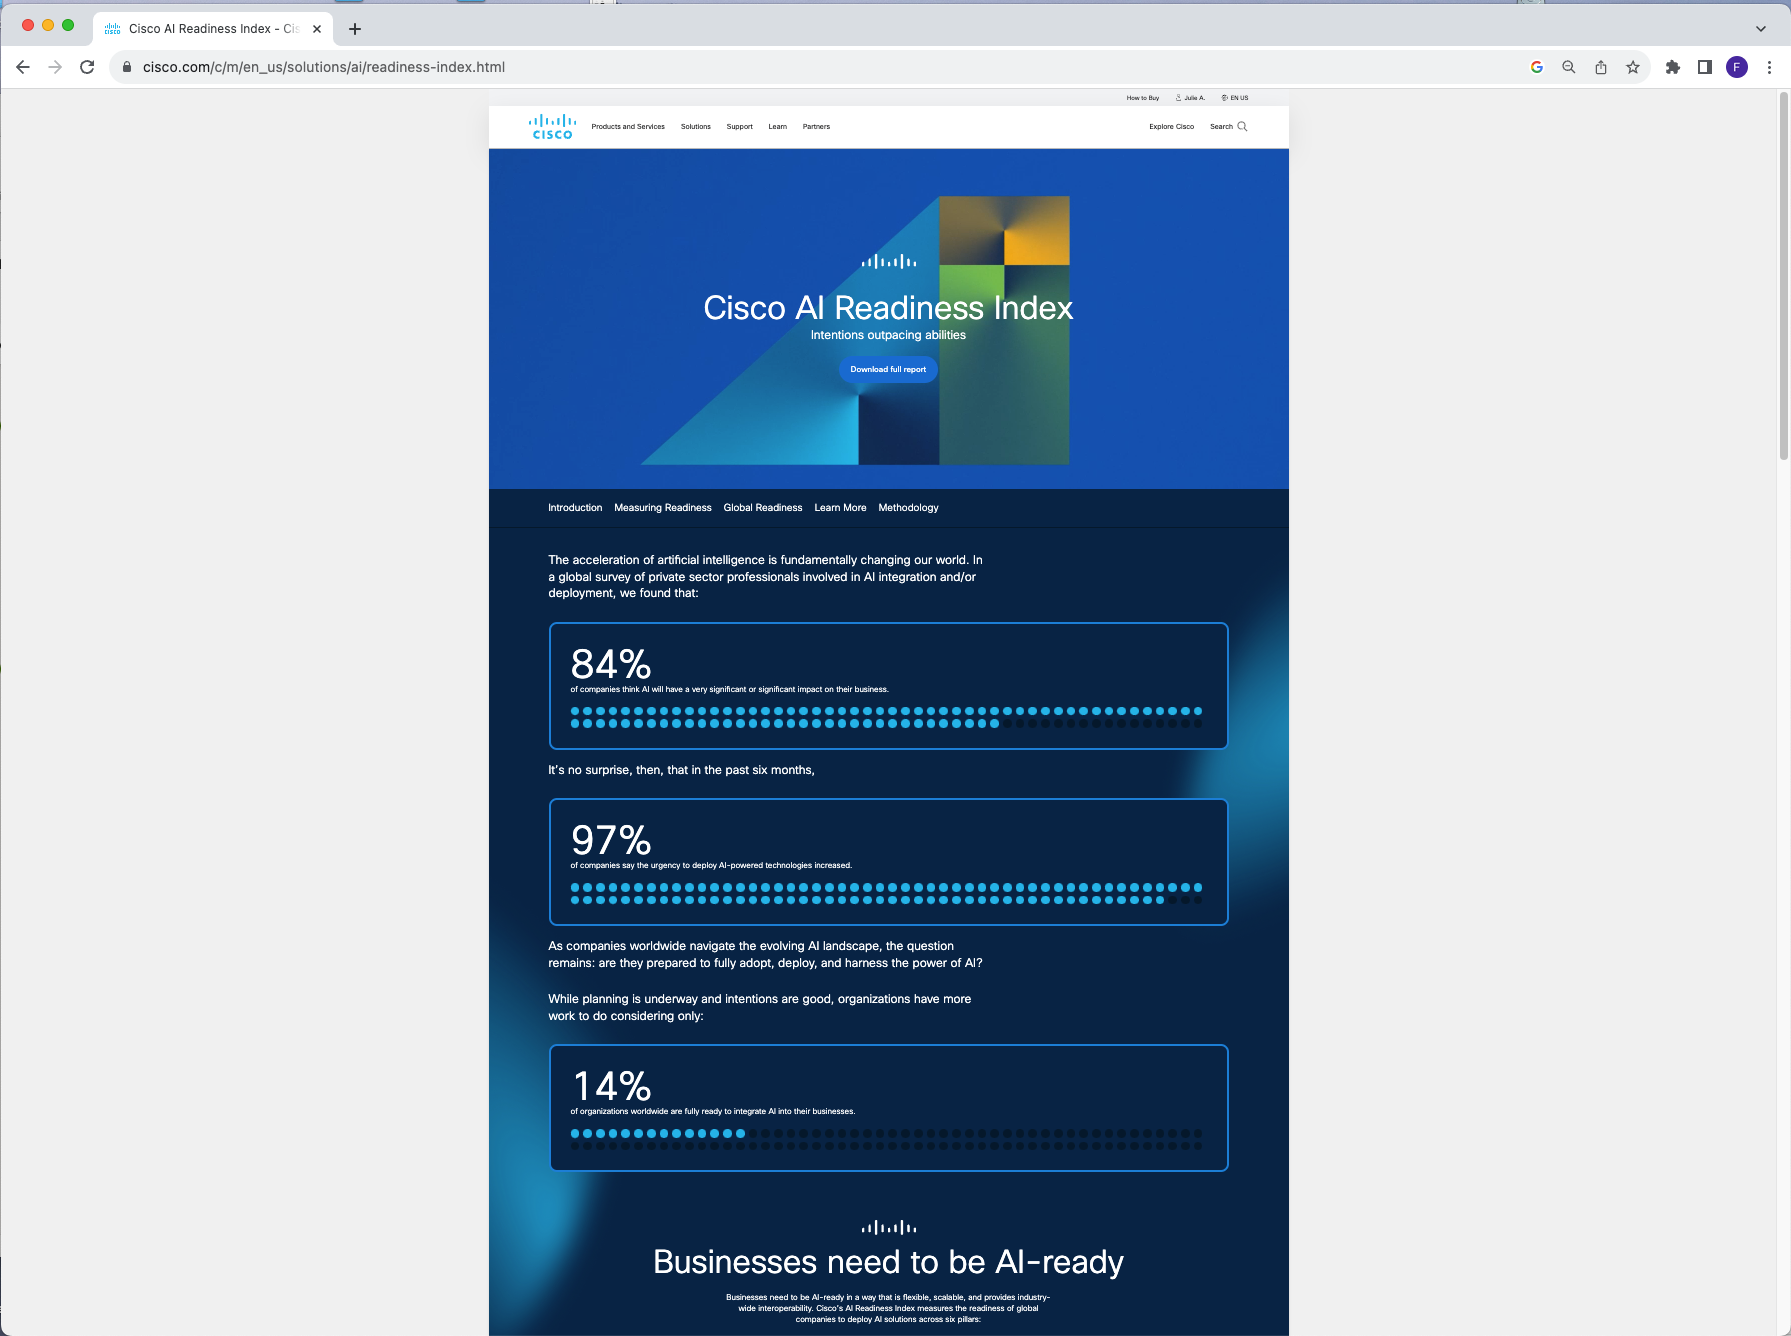Screen dimensions: 1791x1336
Task: Open the Solutions menu
Action: coord(696,127)
